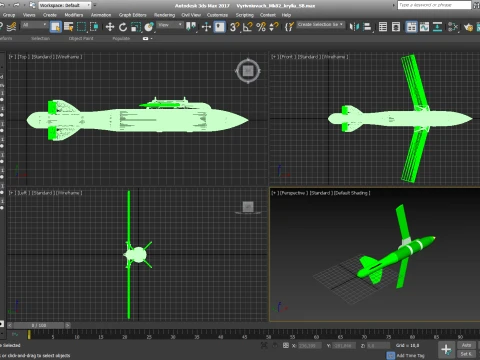The height and width of the screenshot is (360, 480).
Task: Click the search binoculars icon
Action: click(x=476, y=5)
